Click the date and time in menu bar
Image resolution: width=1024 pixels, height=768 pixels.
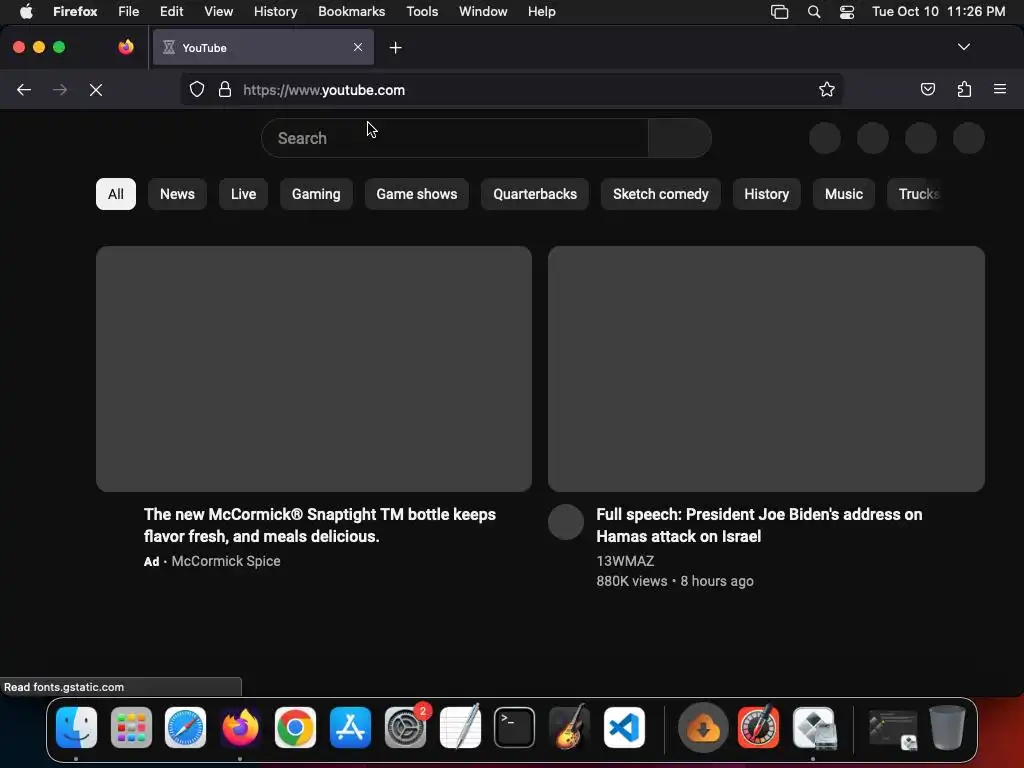[x=938, y=11]
